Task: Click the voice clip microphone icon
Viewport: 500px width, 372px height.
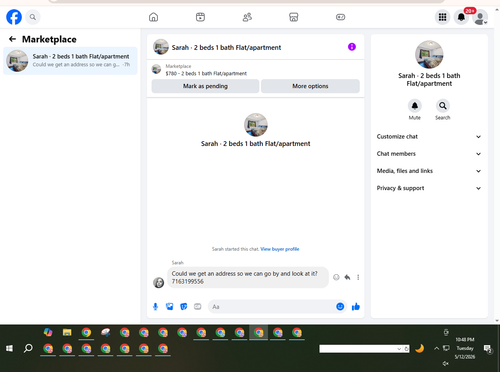Action: click(155, 307)
